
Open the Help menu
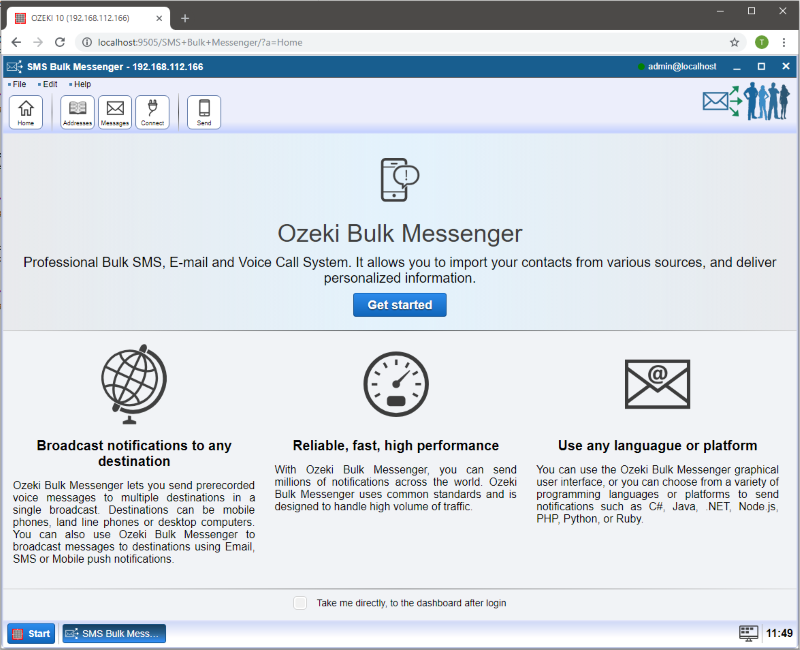pos(81,84)
